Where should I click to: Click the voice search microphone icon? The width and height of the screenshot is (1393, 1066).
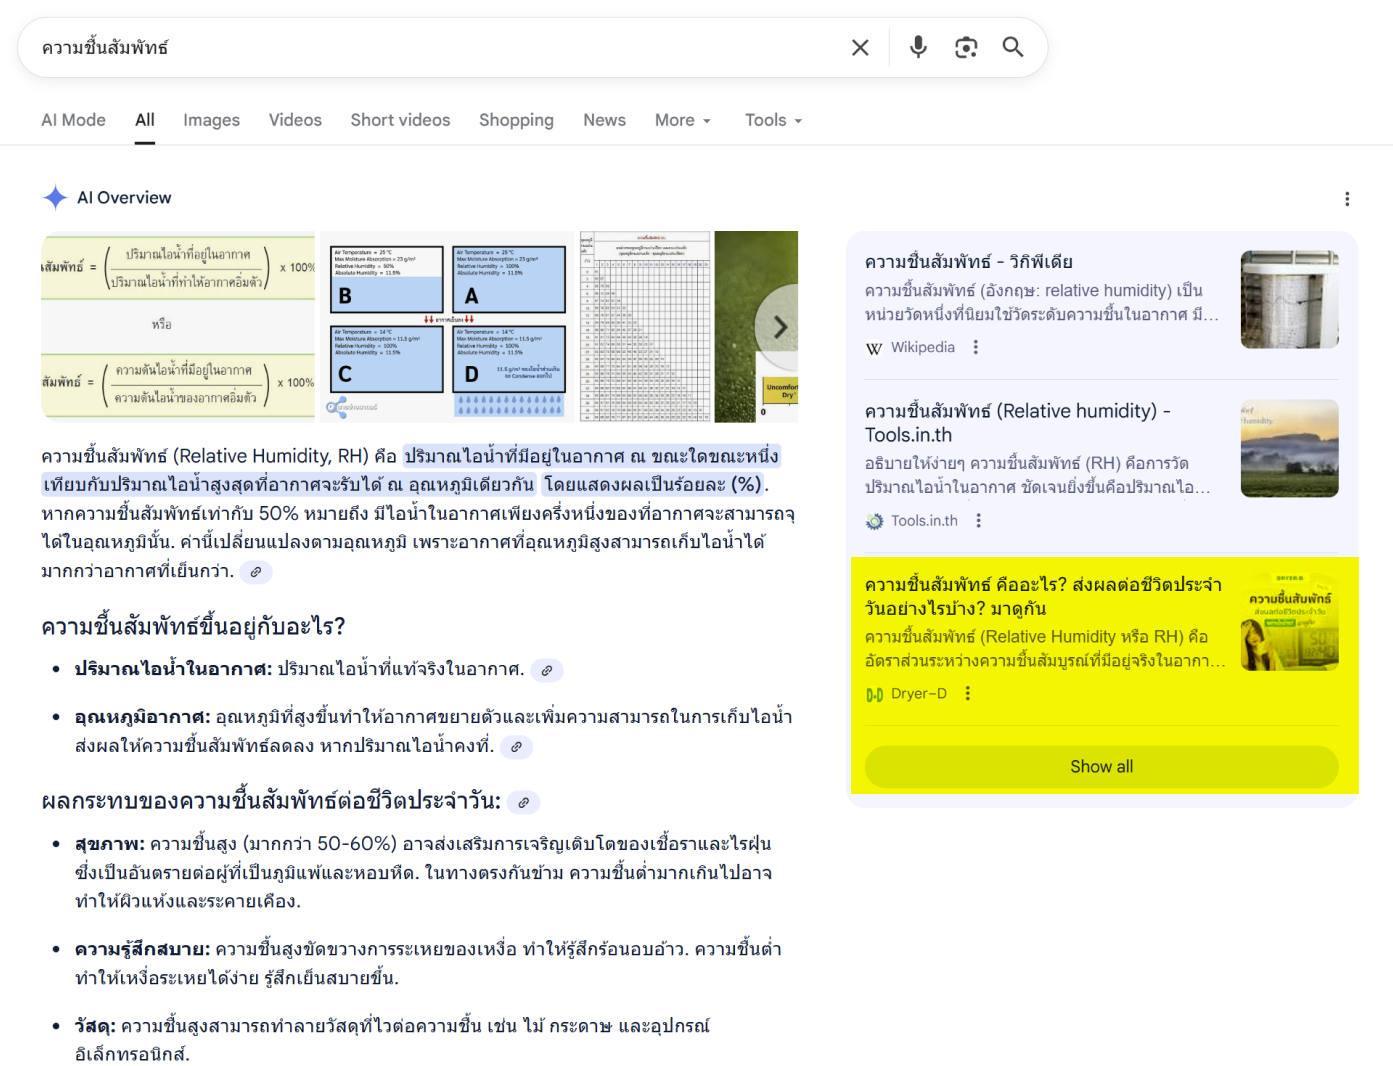tap(917, 47)
